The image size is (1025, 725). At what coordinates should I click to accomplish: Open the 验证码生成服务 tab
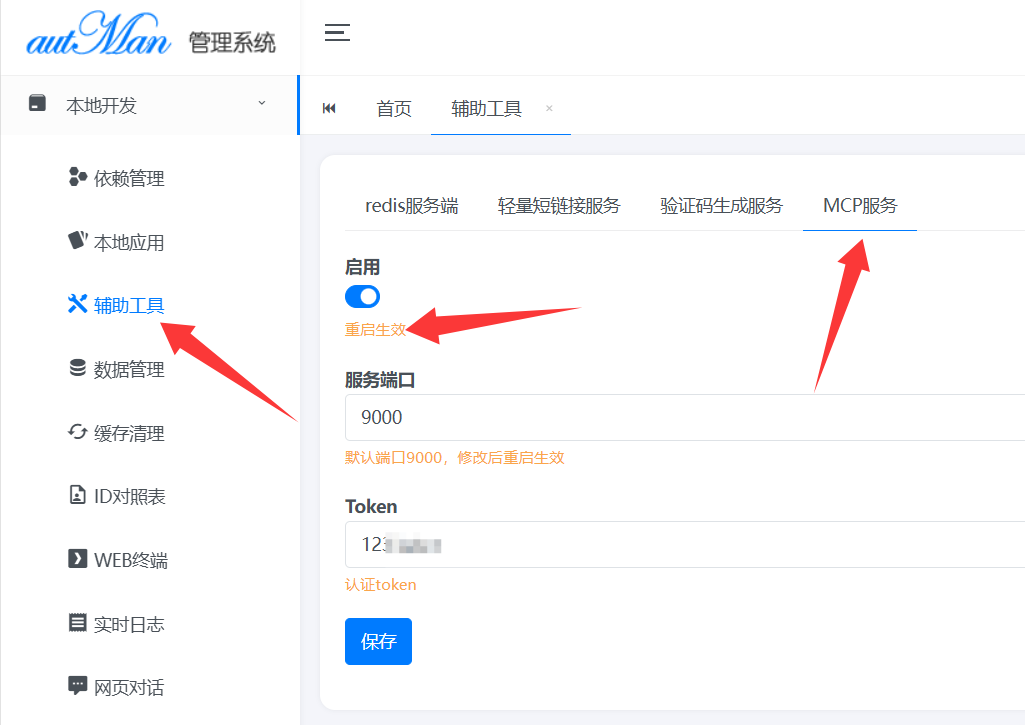click(721, 206)
